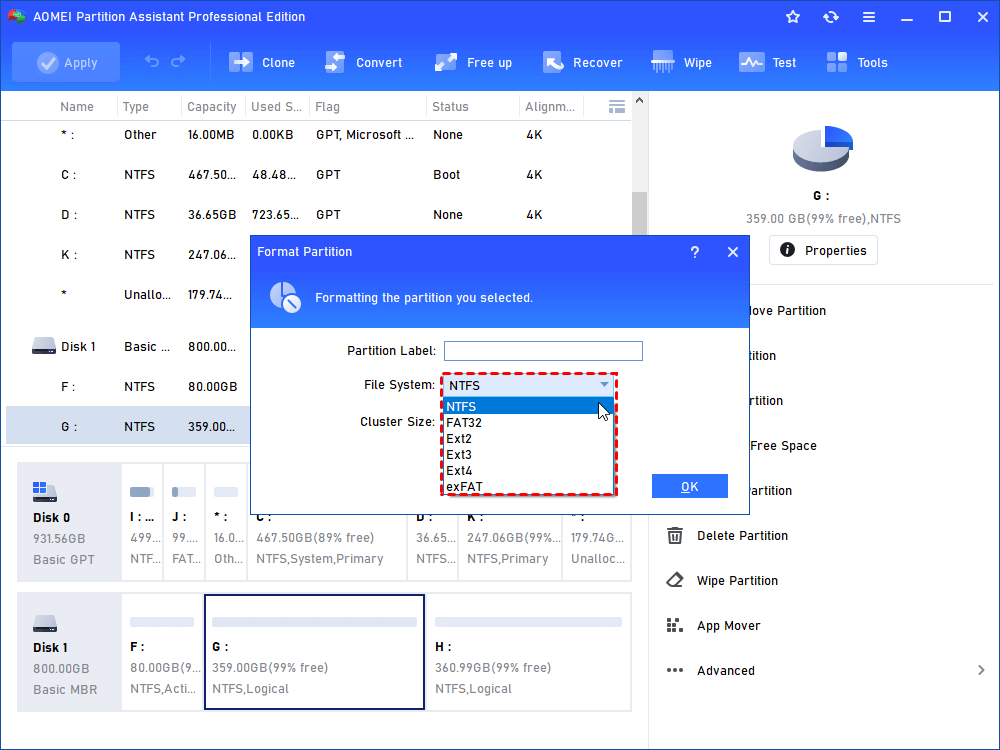Viewport: 1000px width, 750px height.
Task: Click the Apply checkmark button
Action: [66, 62]
